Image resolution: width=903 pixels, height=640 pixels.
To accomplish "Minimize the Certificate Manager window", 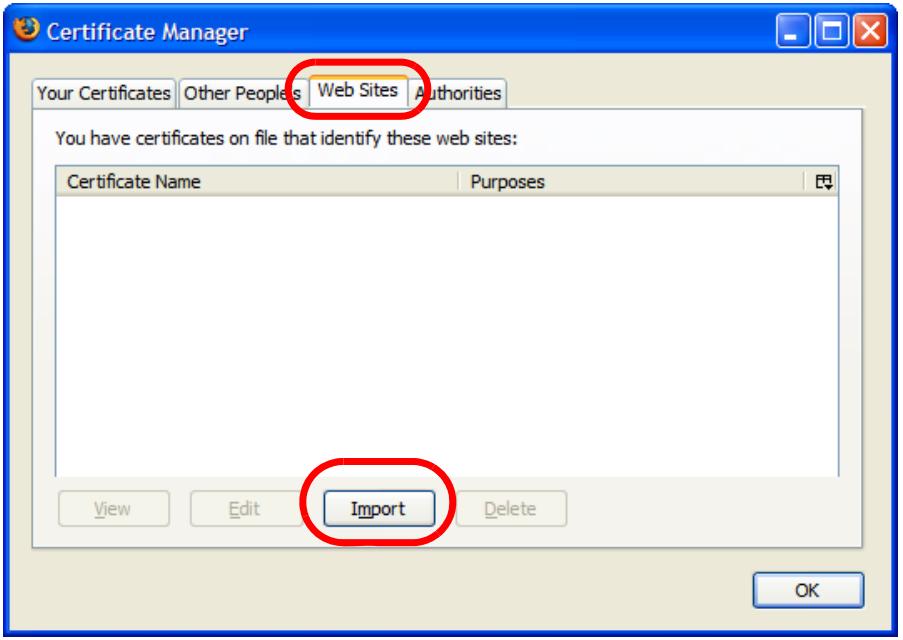I will tap(792, 31).
